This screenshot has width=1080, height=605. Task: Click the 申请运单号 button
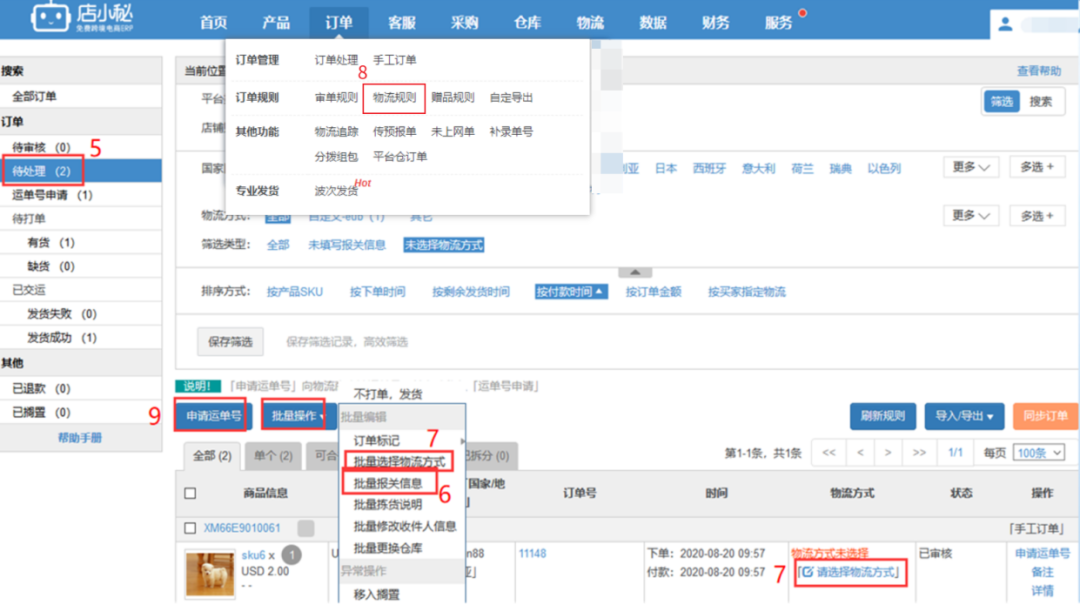[213, 416]
